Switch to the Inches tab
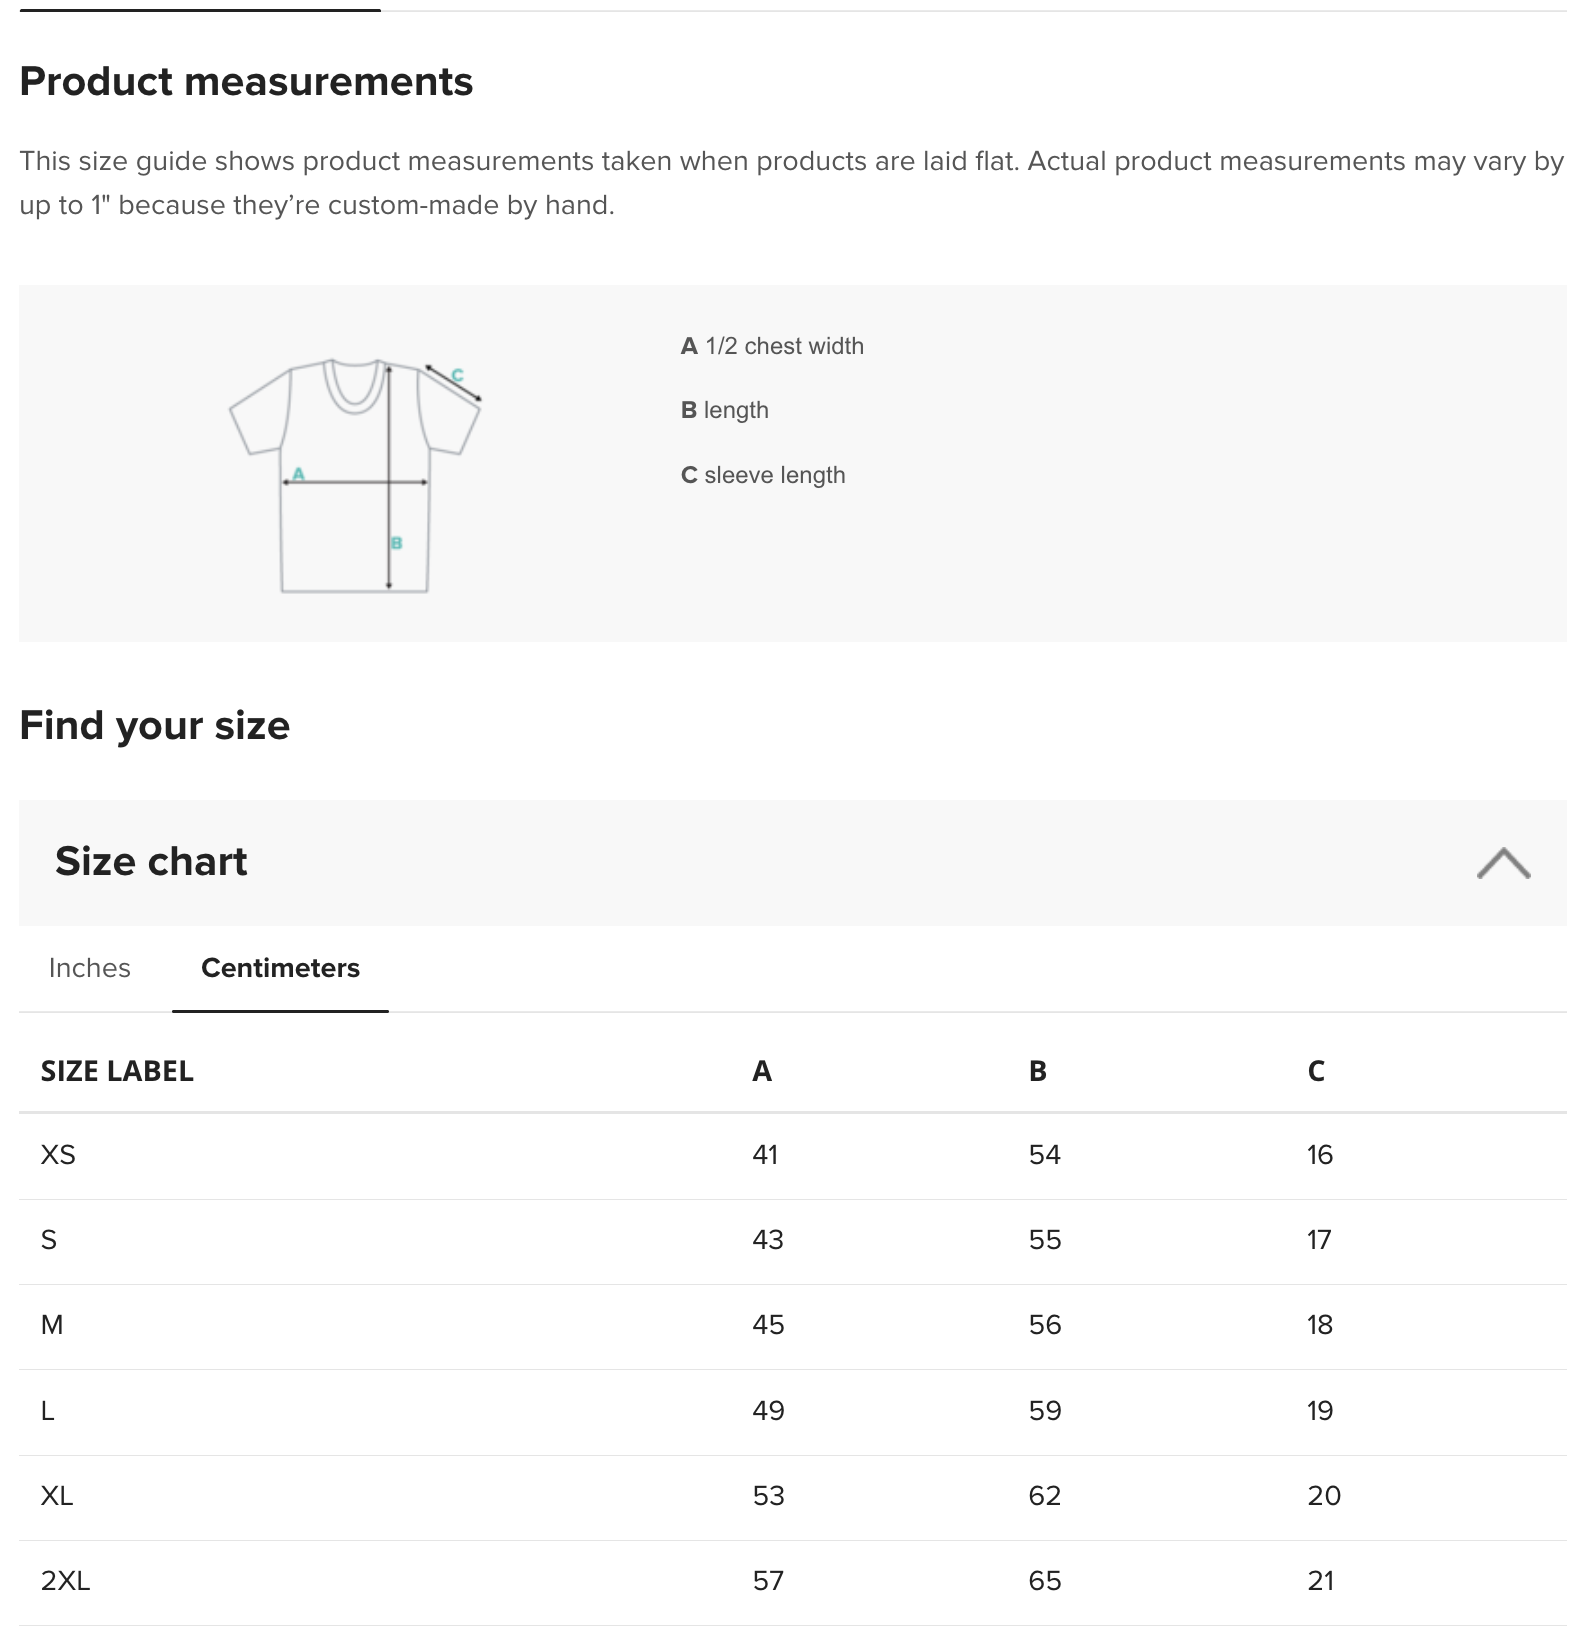The height and width of the screenshot is (1641, 1596). click(90, 968)
